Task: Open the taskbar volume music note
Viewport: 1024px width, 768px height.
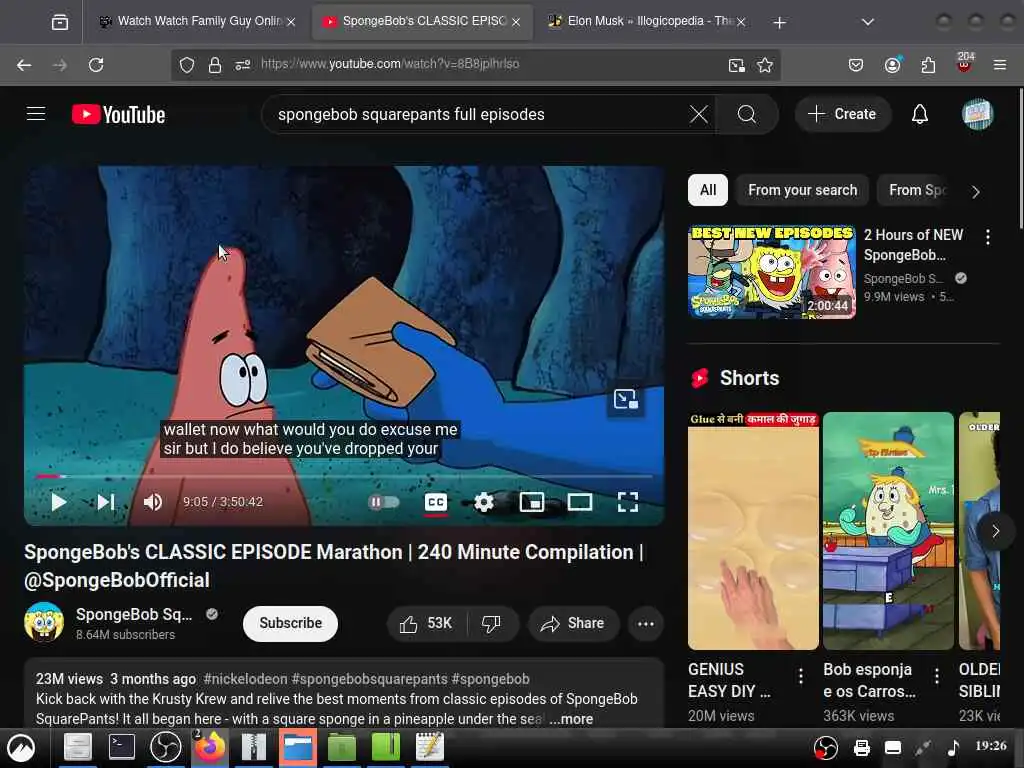Action: (953, 747)
